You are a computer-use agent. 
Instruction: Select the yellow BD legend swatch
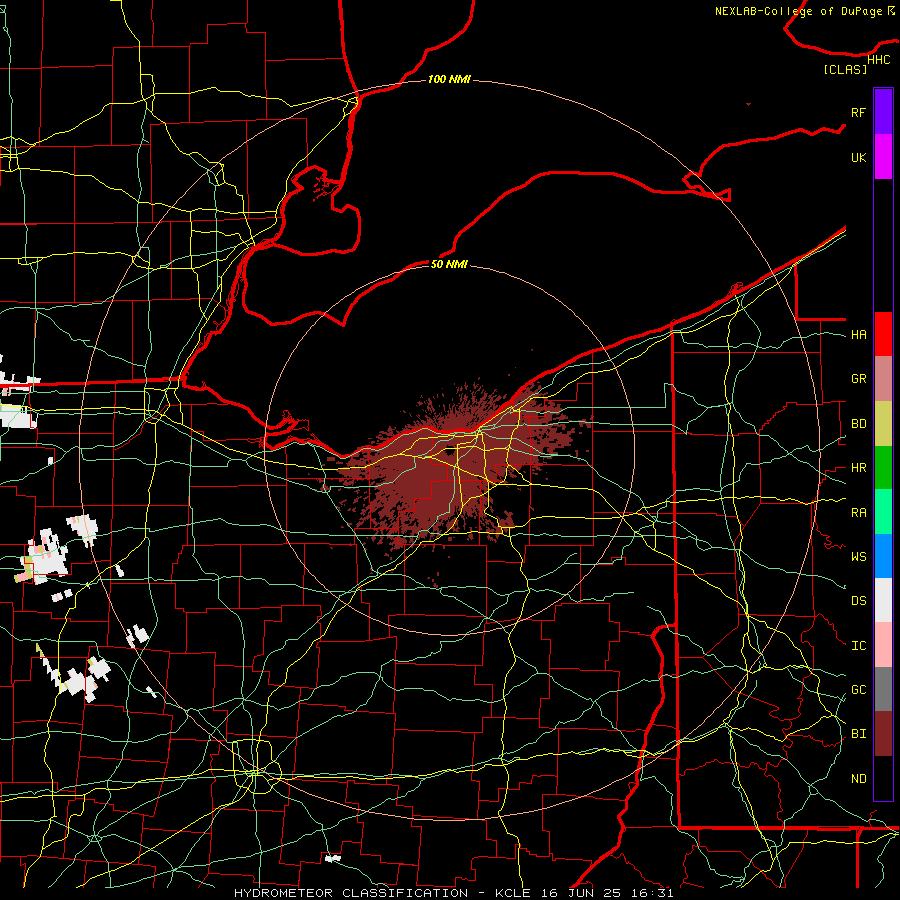883,424
